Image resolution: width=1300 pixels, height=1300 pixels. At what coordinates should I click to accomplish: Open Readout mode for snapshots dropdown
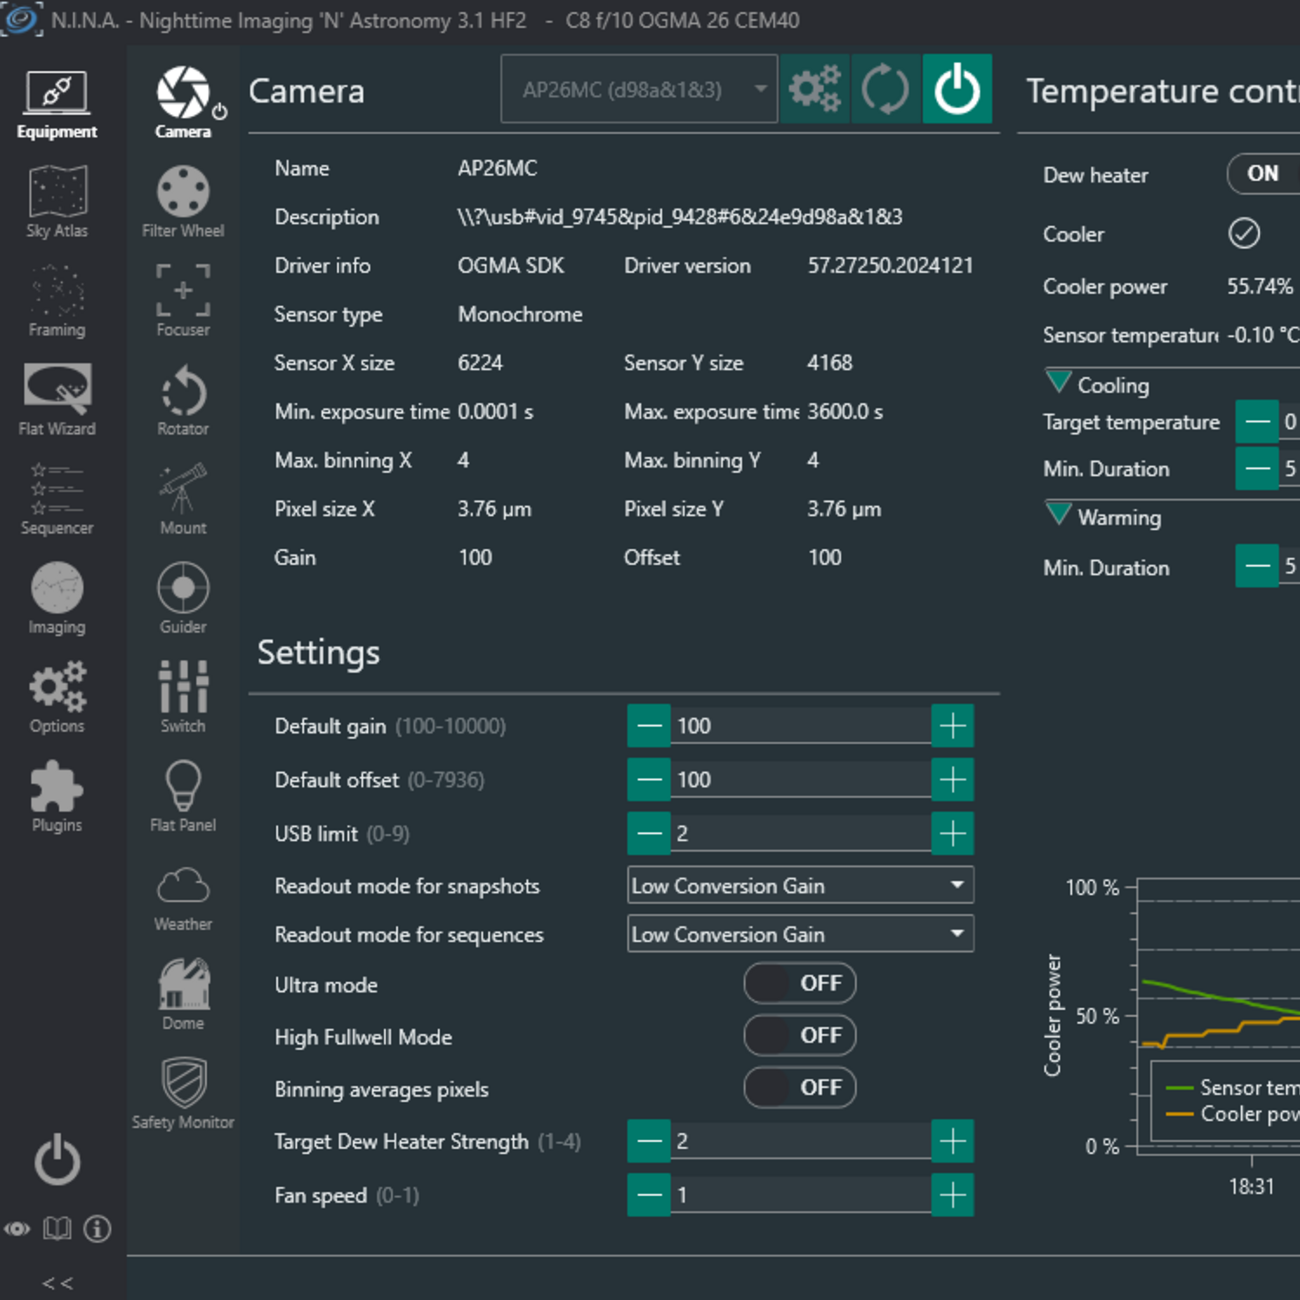pyautogui.click(x=800, y=885)
